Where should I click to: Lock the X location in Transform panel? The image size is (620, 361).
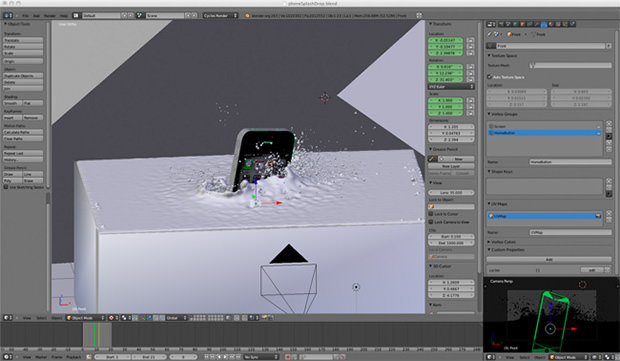[470, 40]
